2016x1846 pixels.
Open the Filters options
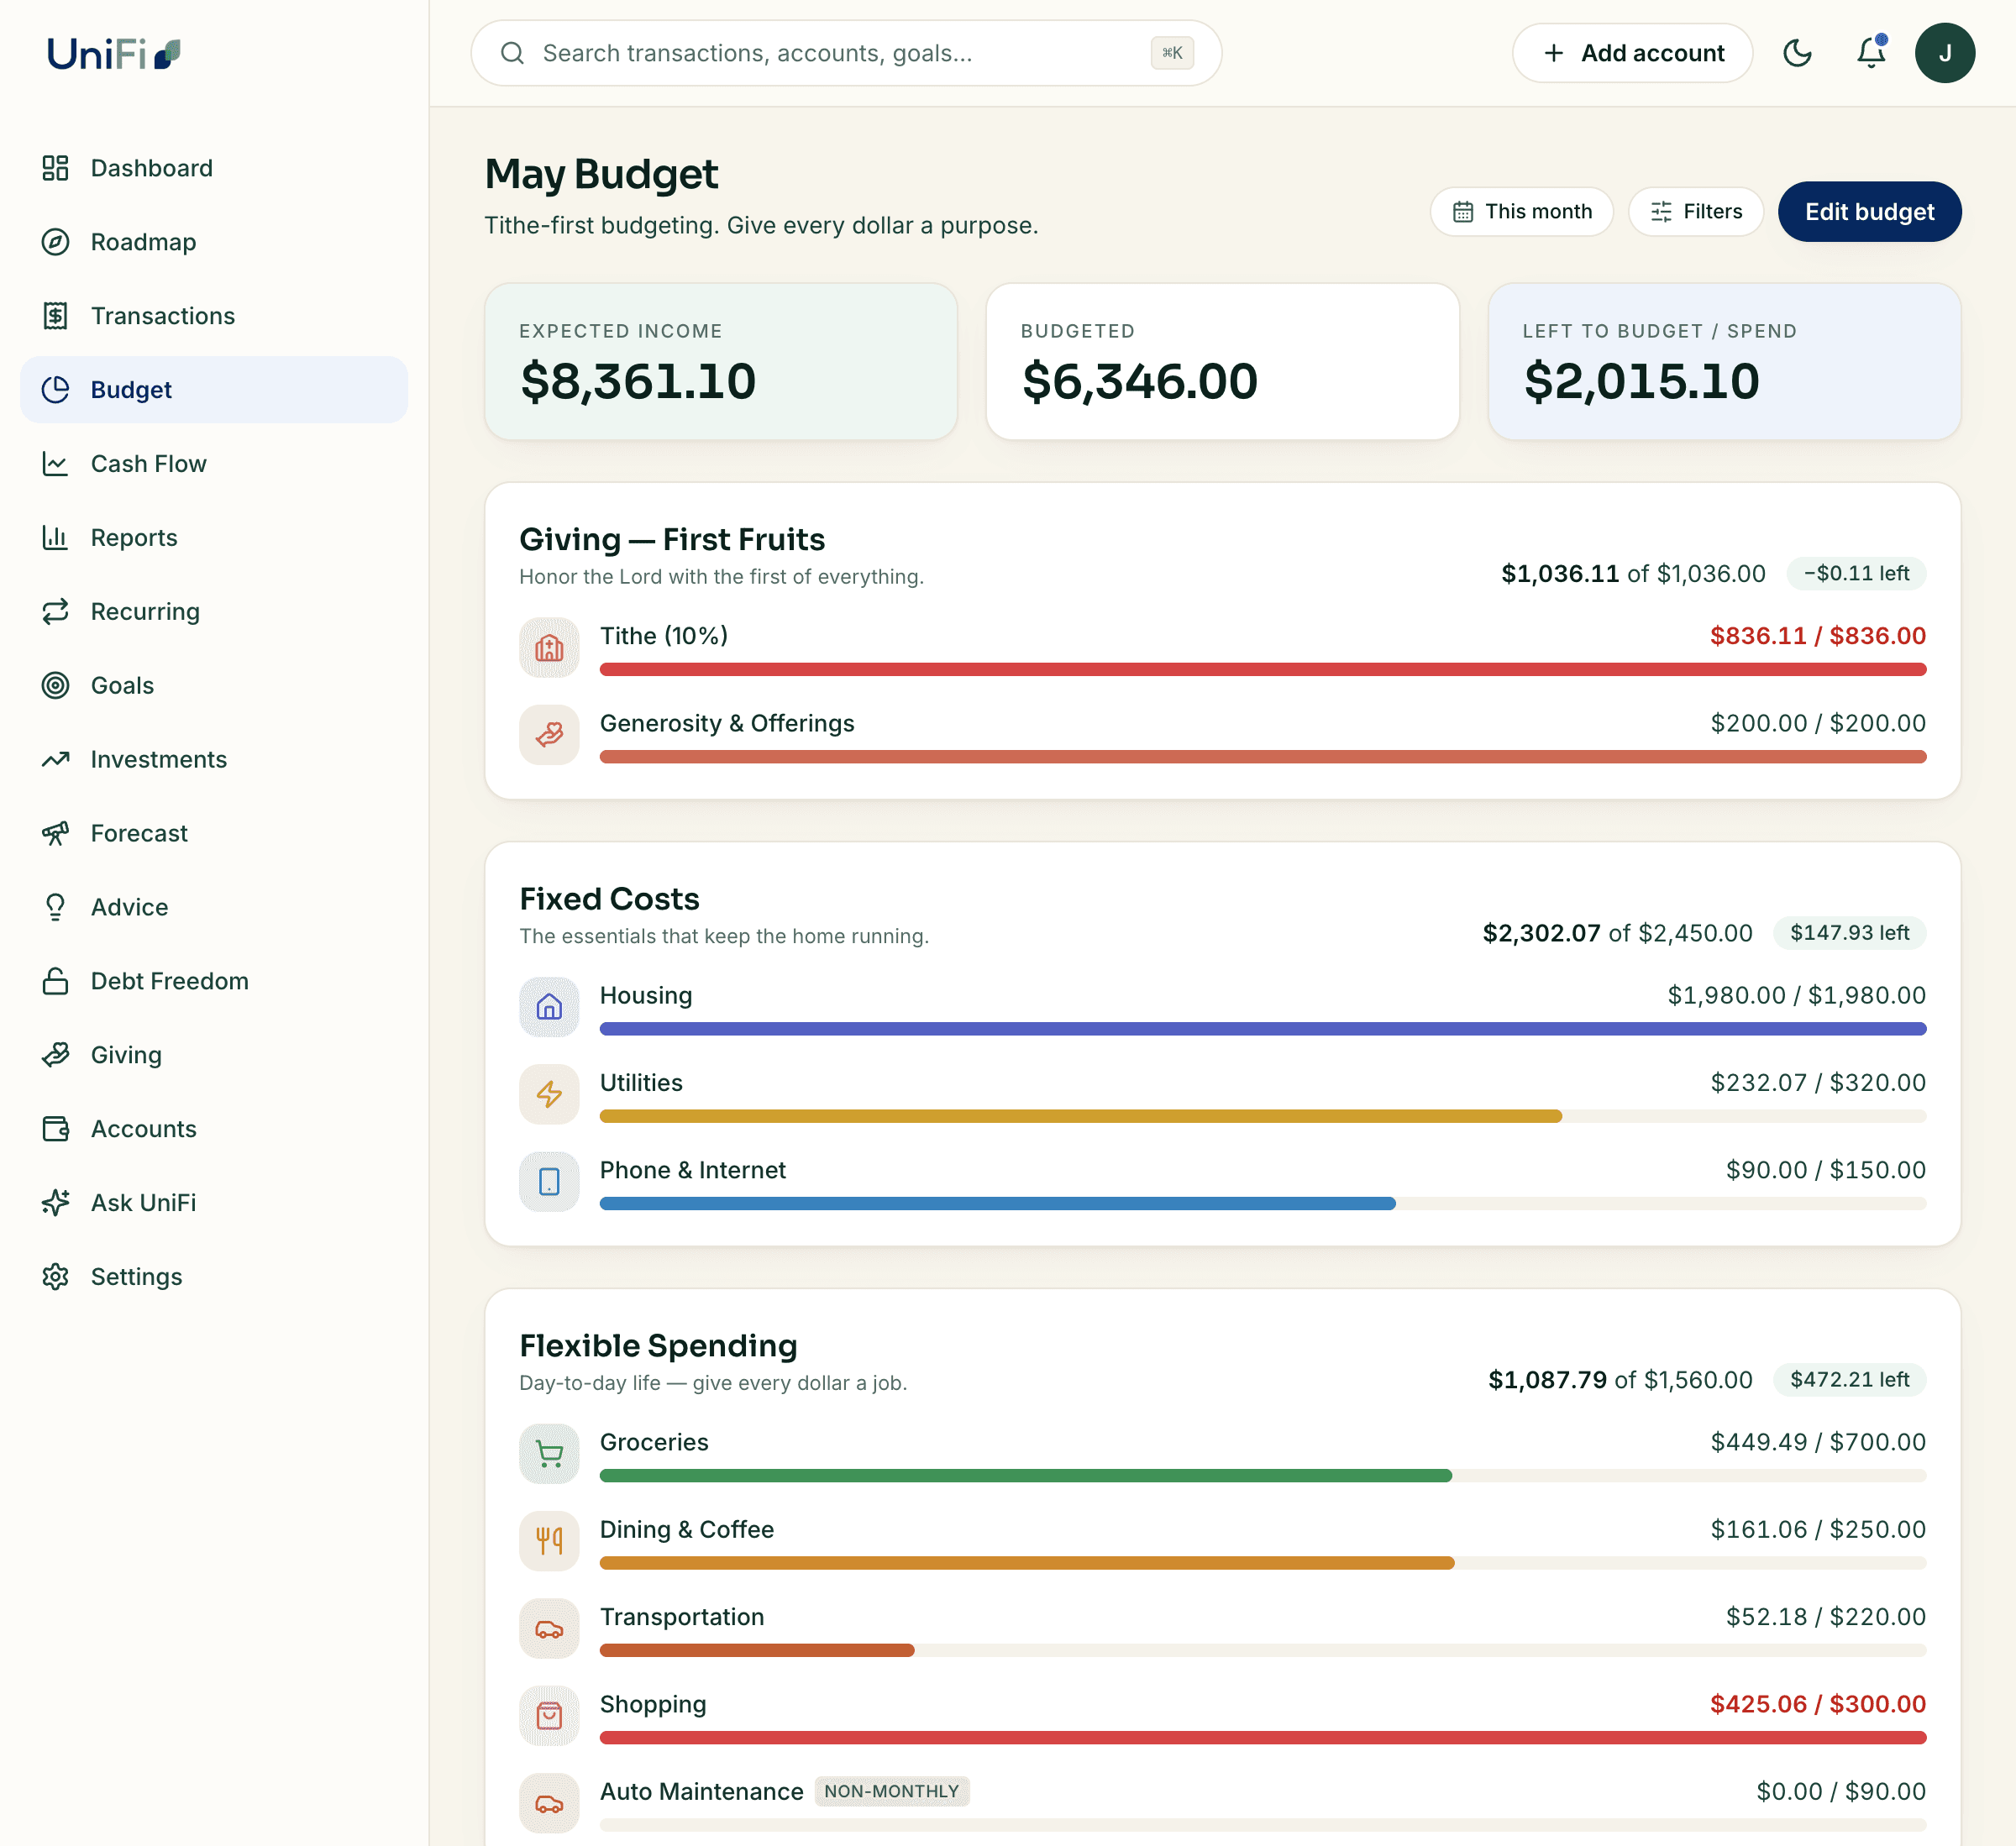pos(1695,211)
